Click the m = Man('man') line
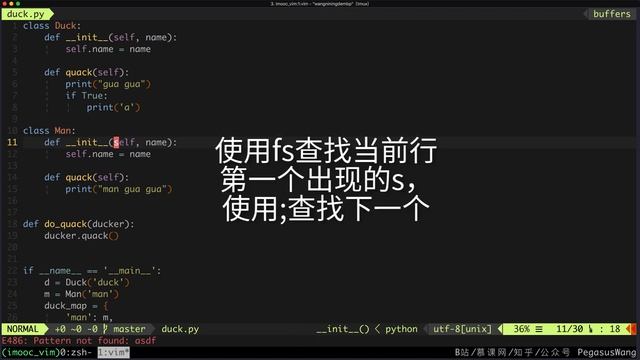Screen dimensions: 640x360 81,294
